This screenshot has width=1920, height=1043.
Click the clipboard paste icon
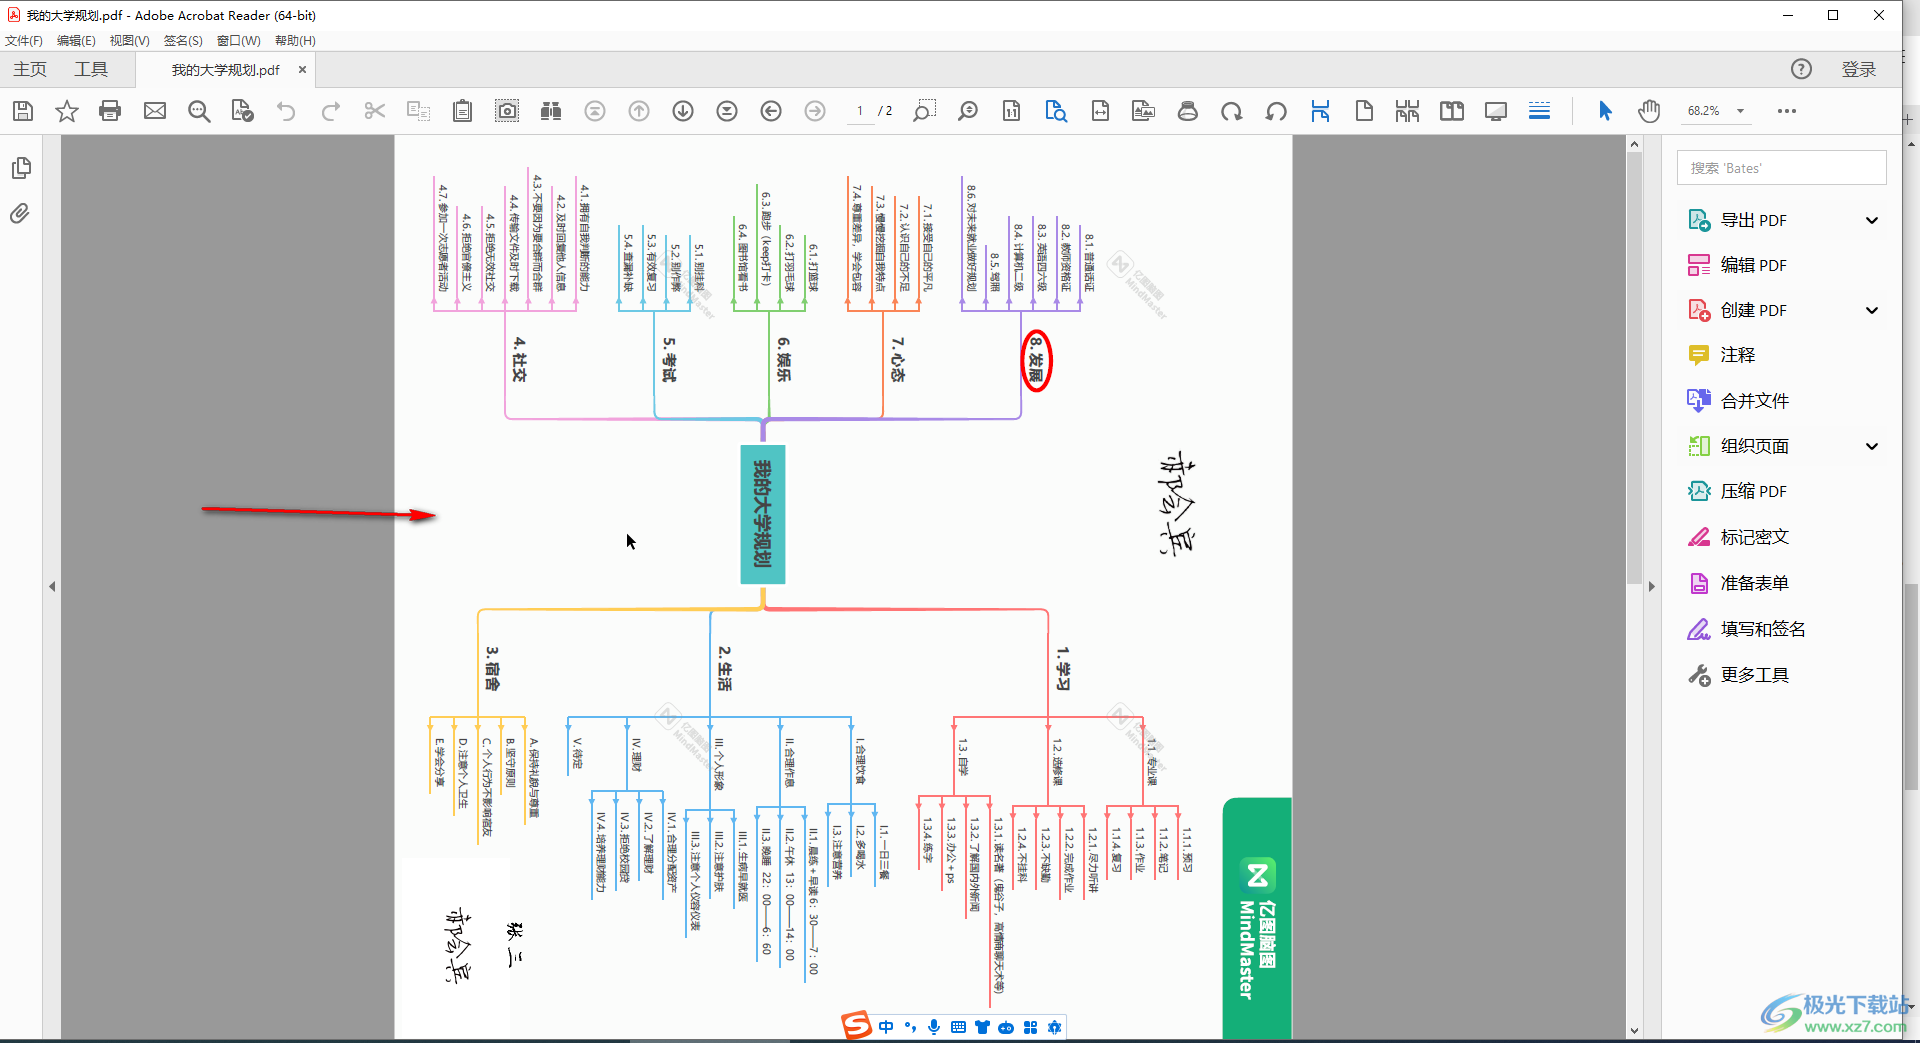pyautogui.click(x=462, y=111)
